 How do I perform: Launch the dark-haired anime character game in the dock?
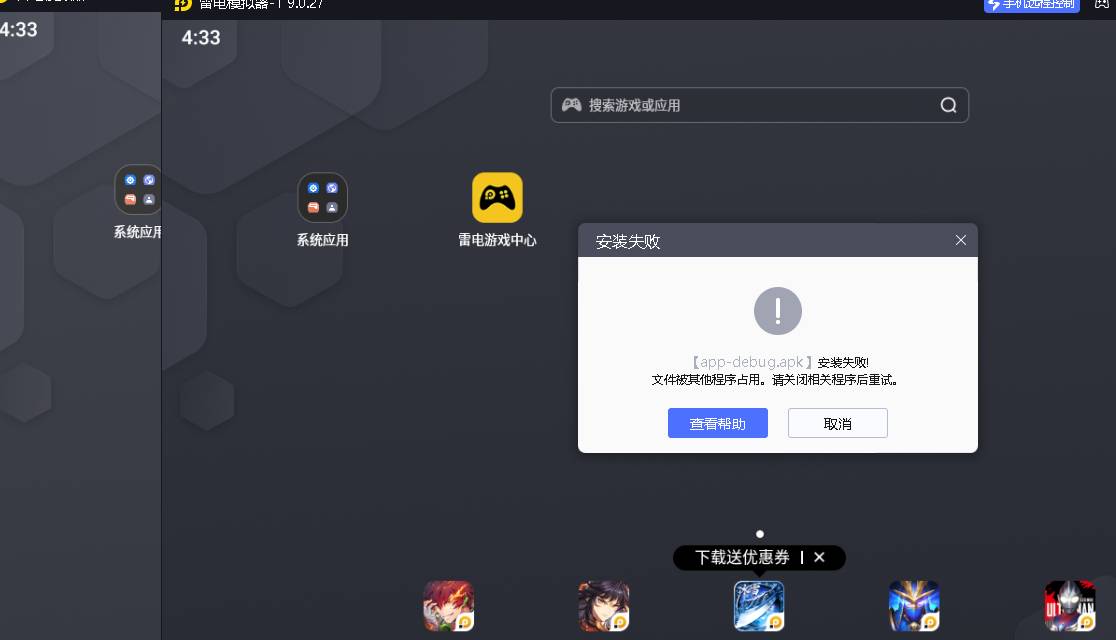pos(603,606)
